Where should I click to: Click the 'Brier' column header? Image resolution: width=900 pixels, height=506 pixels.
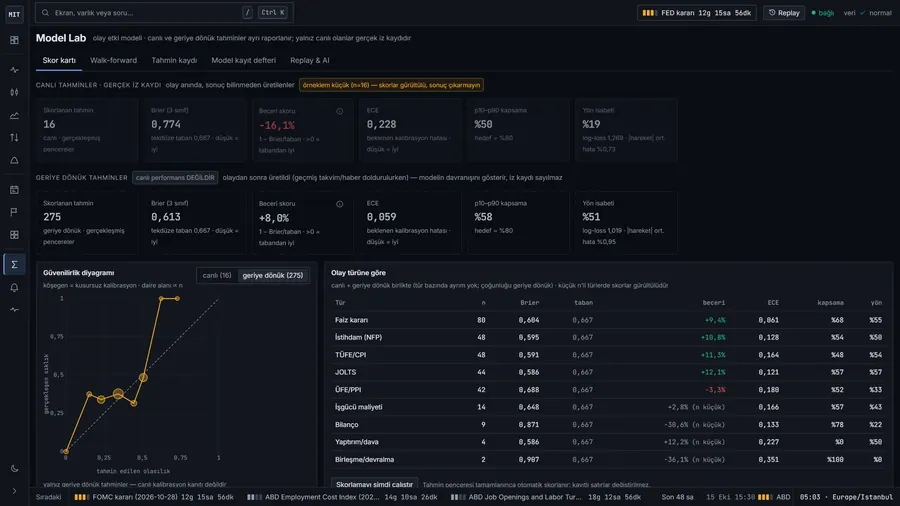[529, 302]
